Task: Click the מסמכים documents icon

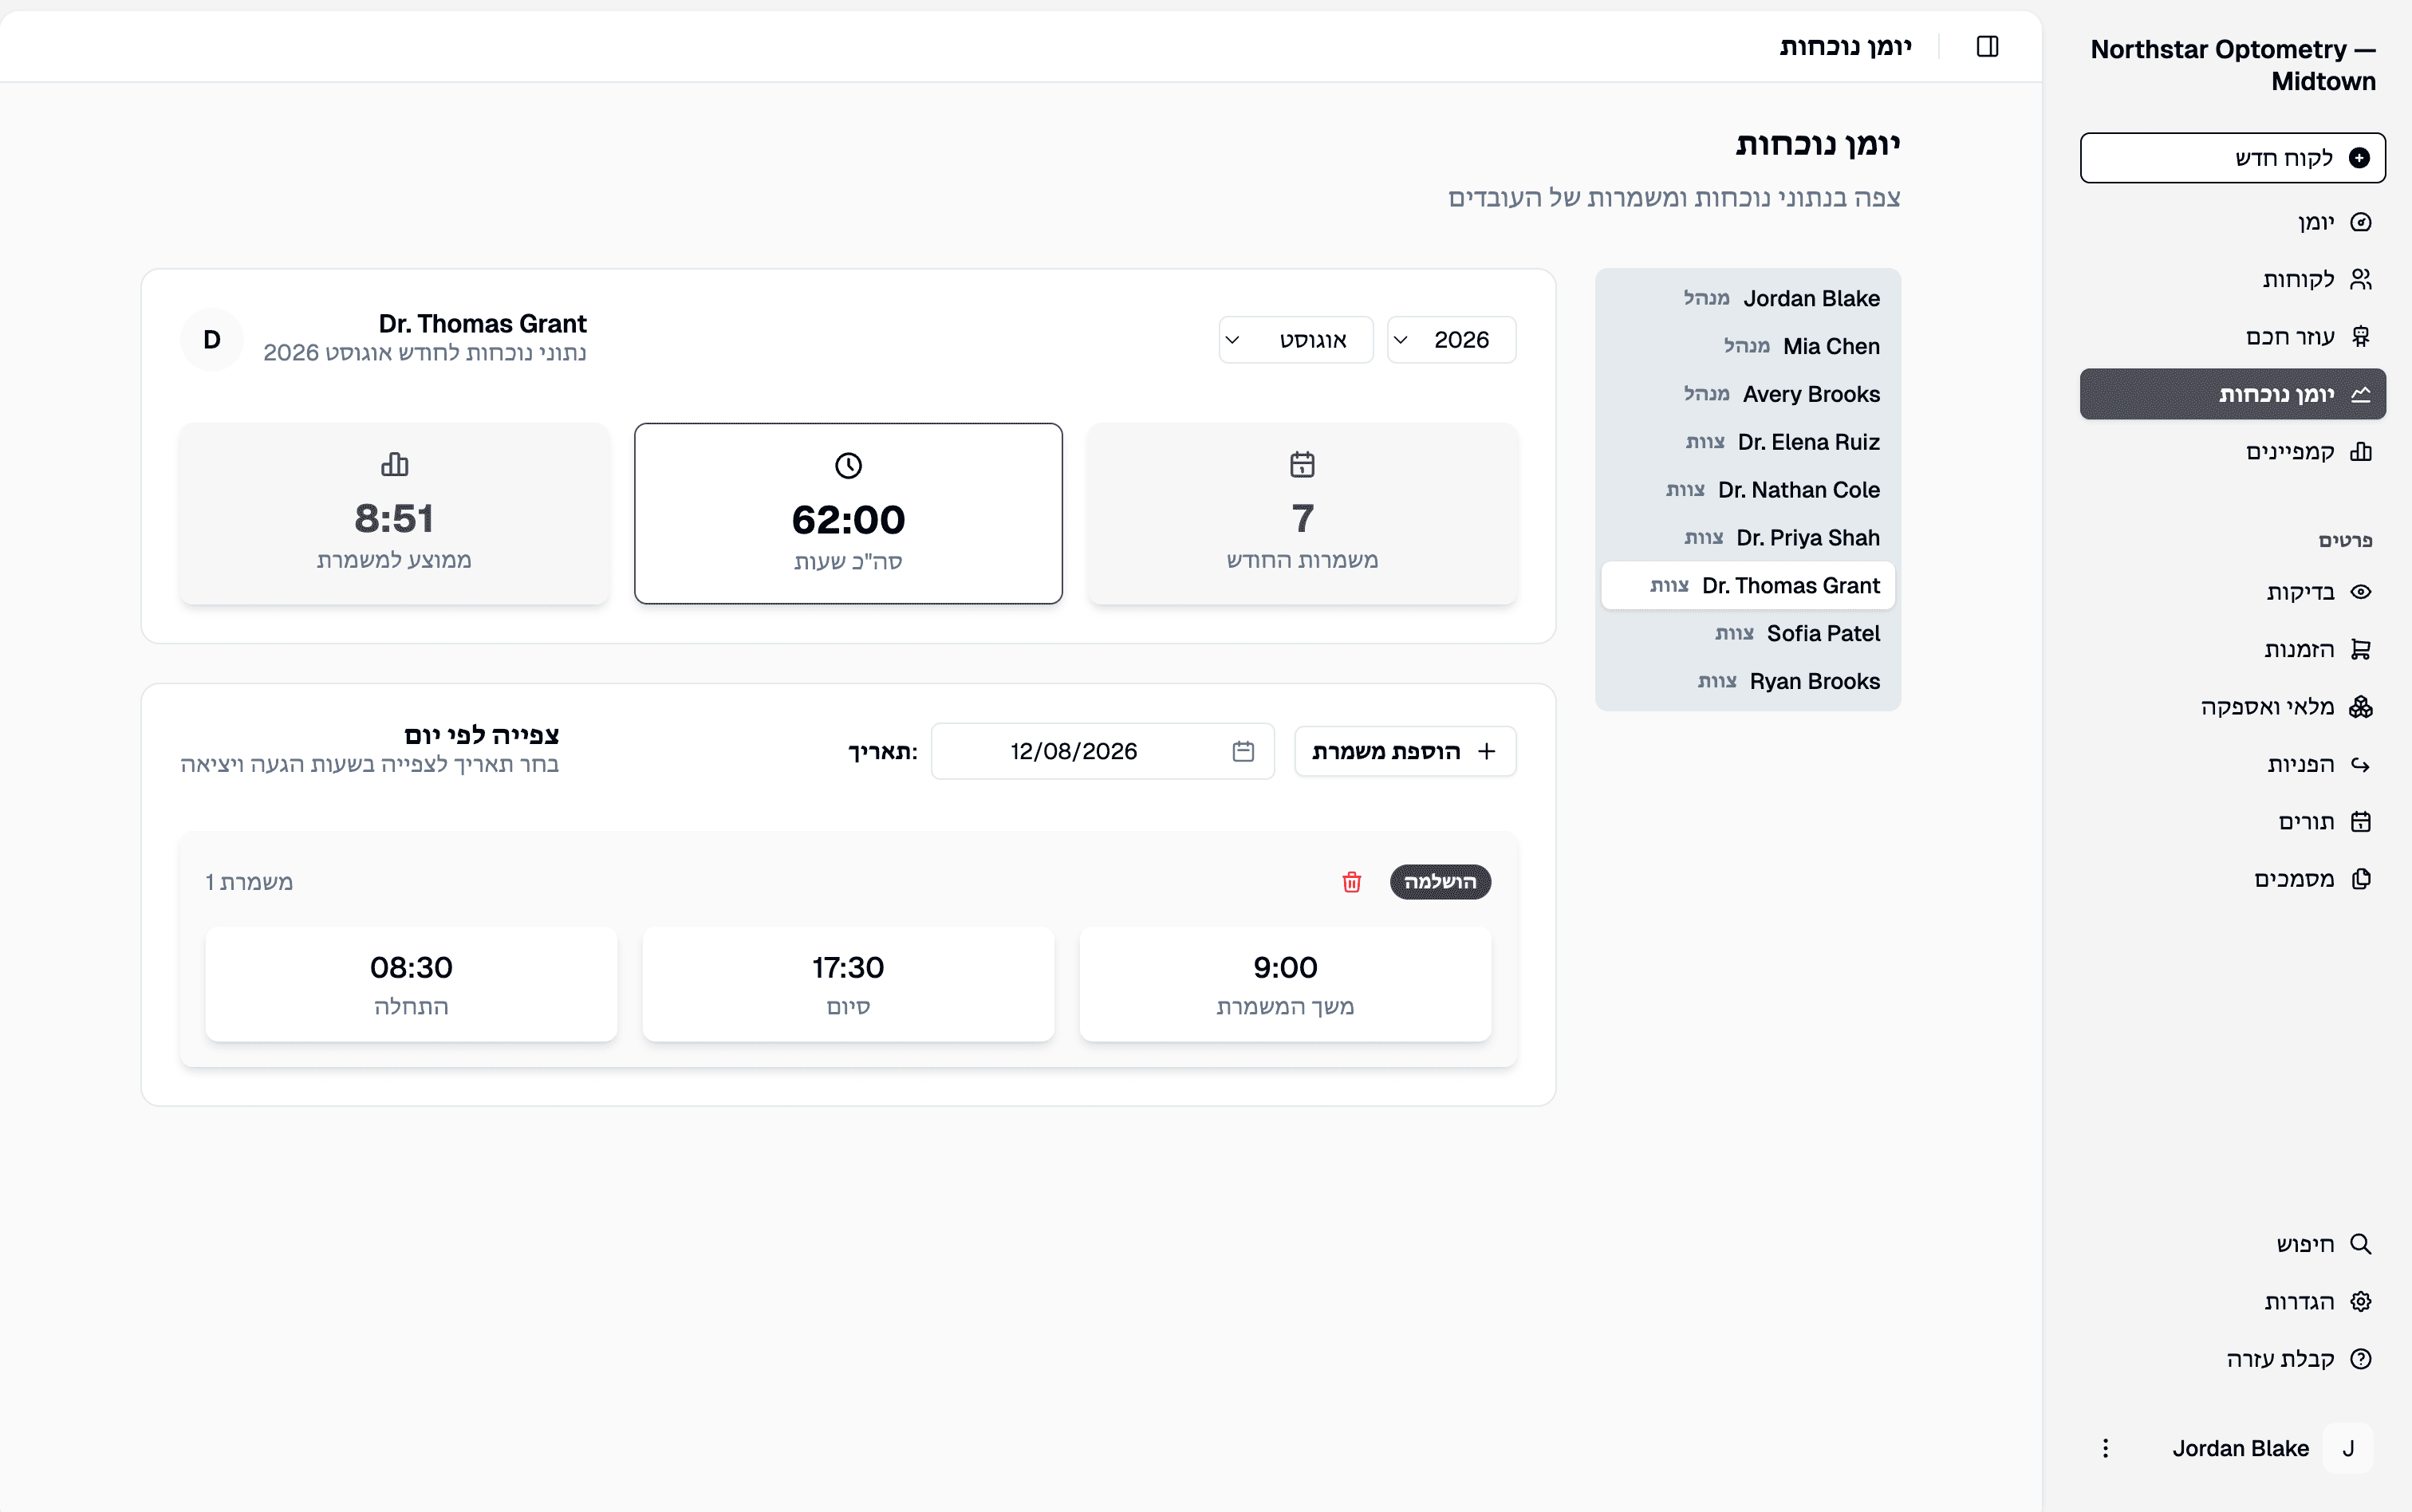Action: click(x=2360, y=879)
